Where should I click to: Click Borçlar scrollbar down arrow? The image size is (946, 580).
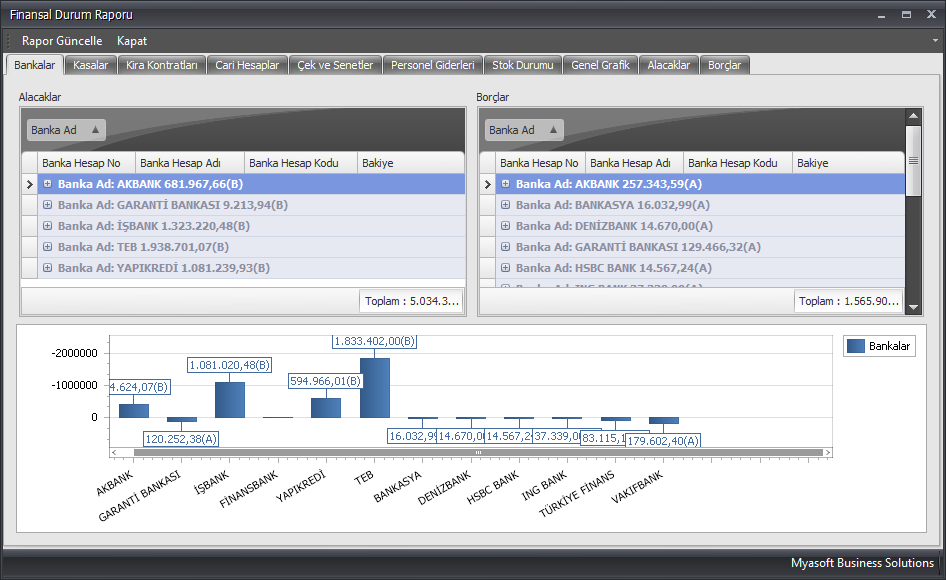(x=913, y=307)
